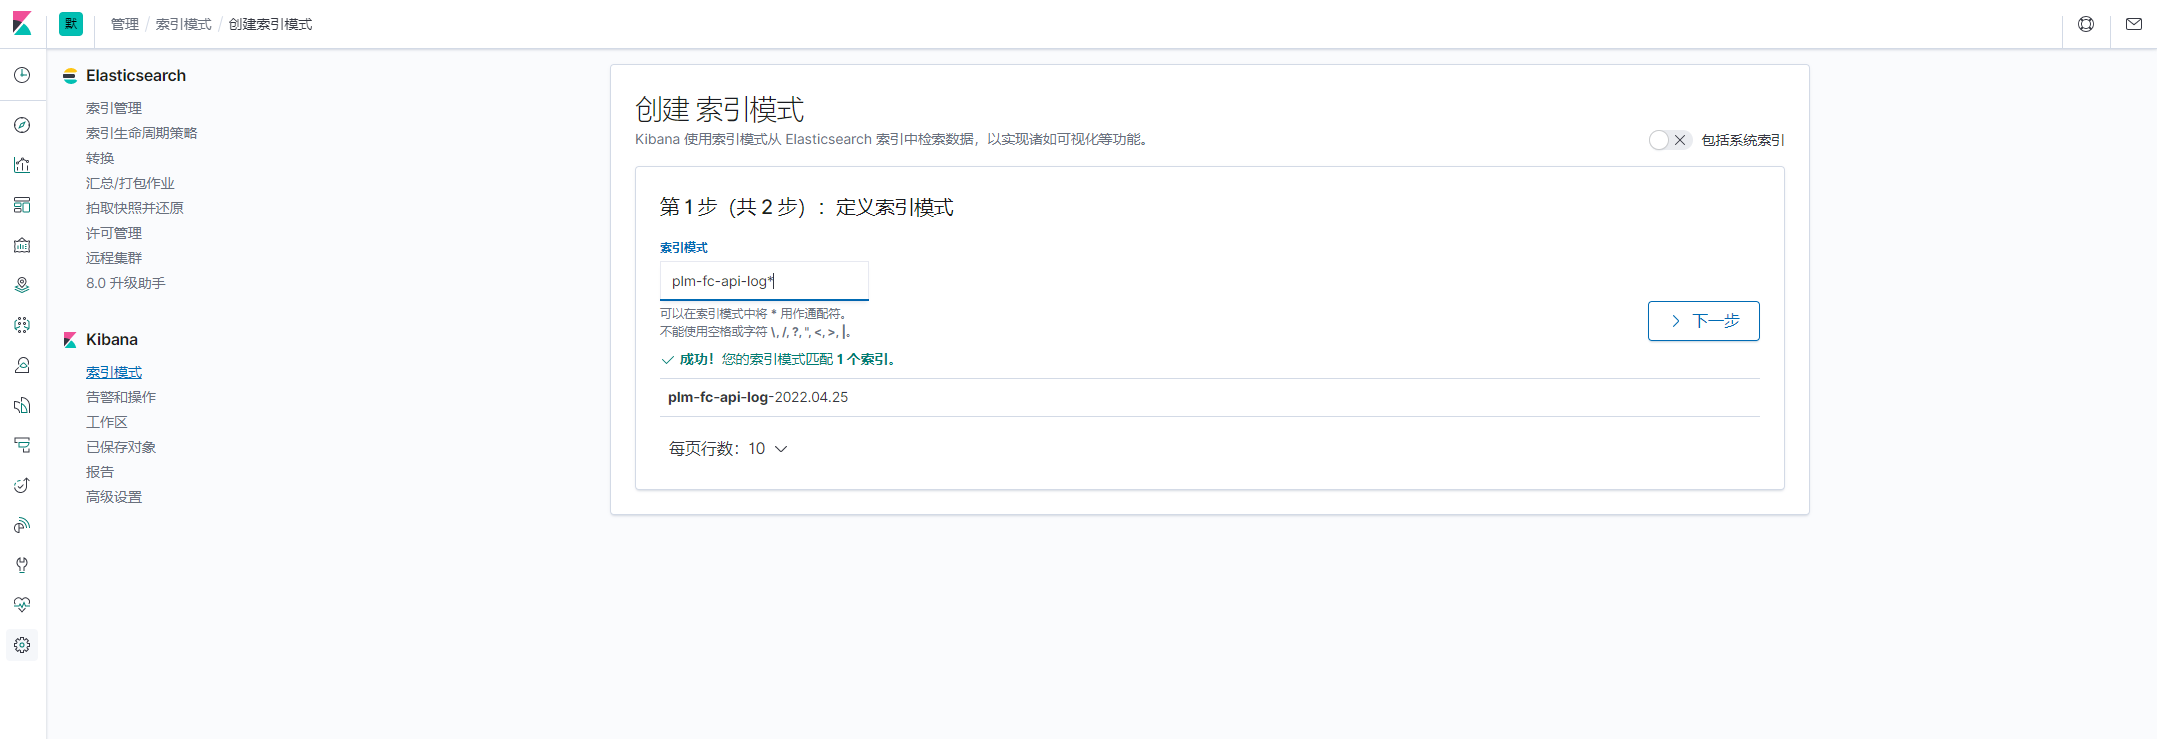
Task: Open the newsfeed mail icon
Action: pyautogui.click(x=2134, y=24)
